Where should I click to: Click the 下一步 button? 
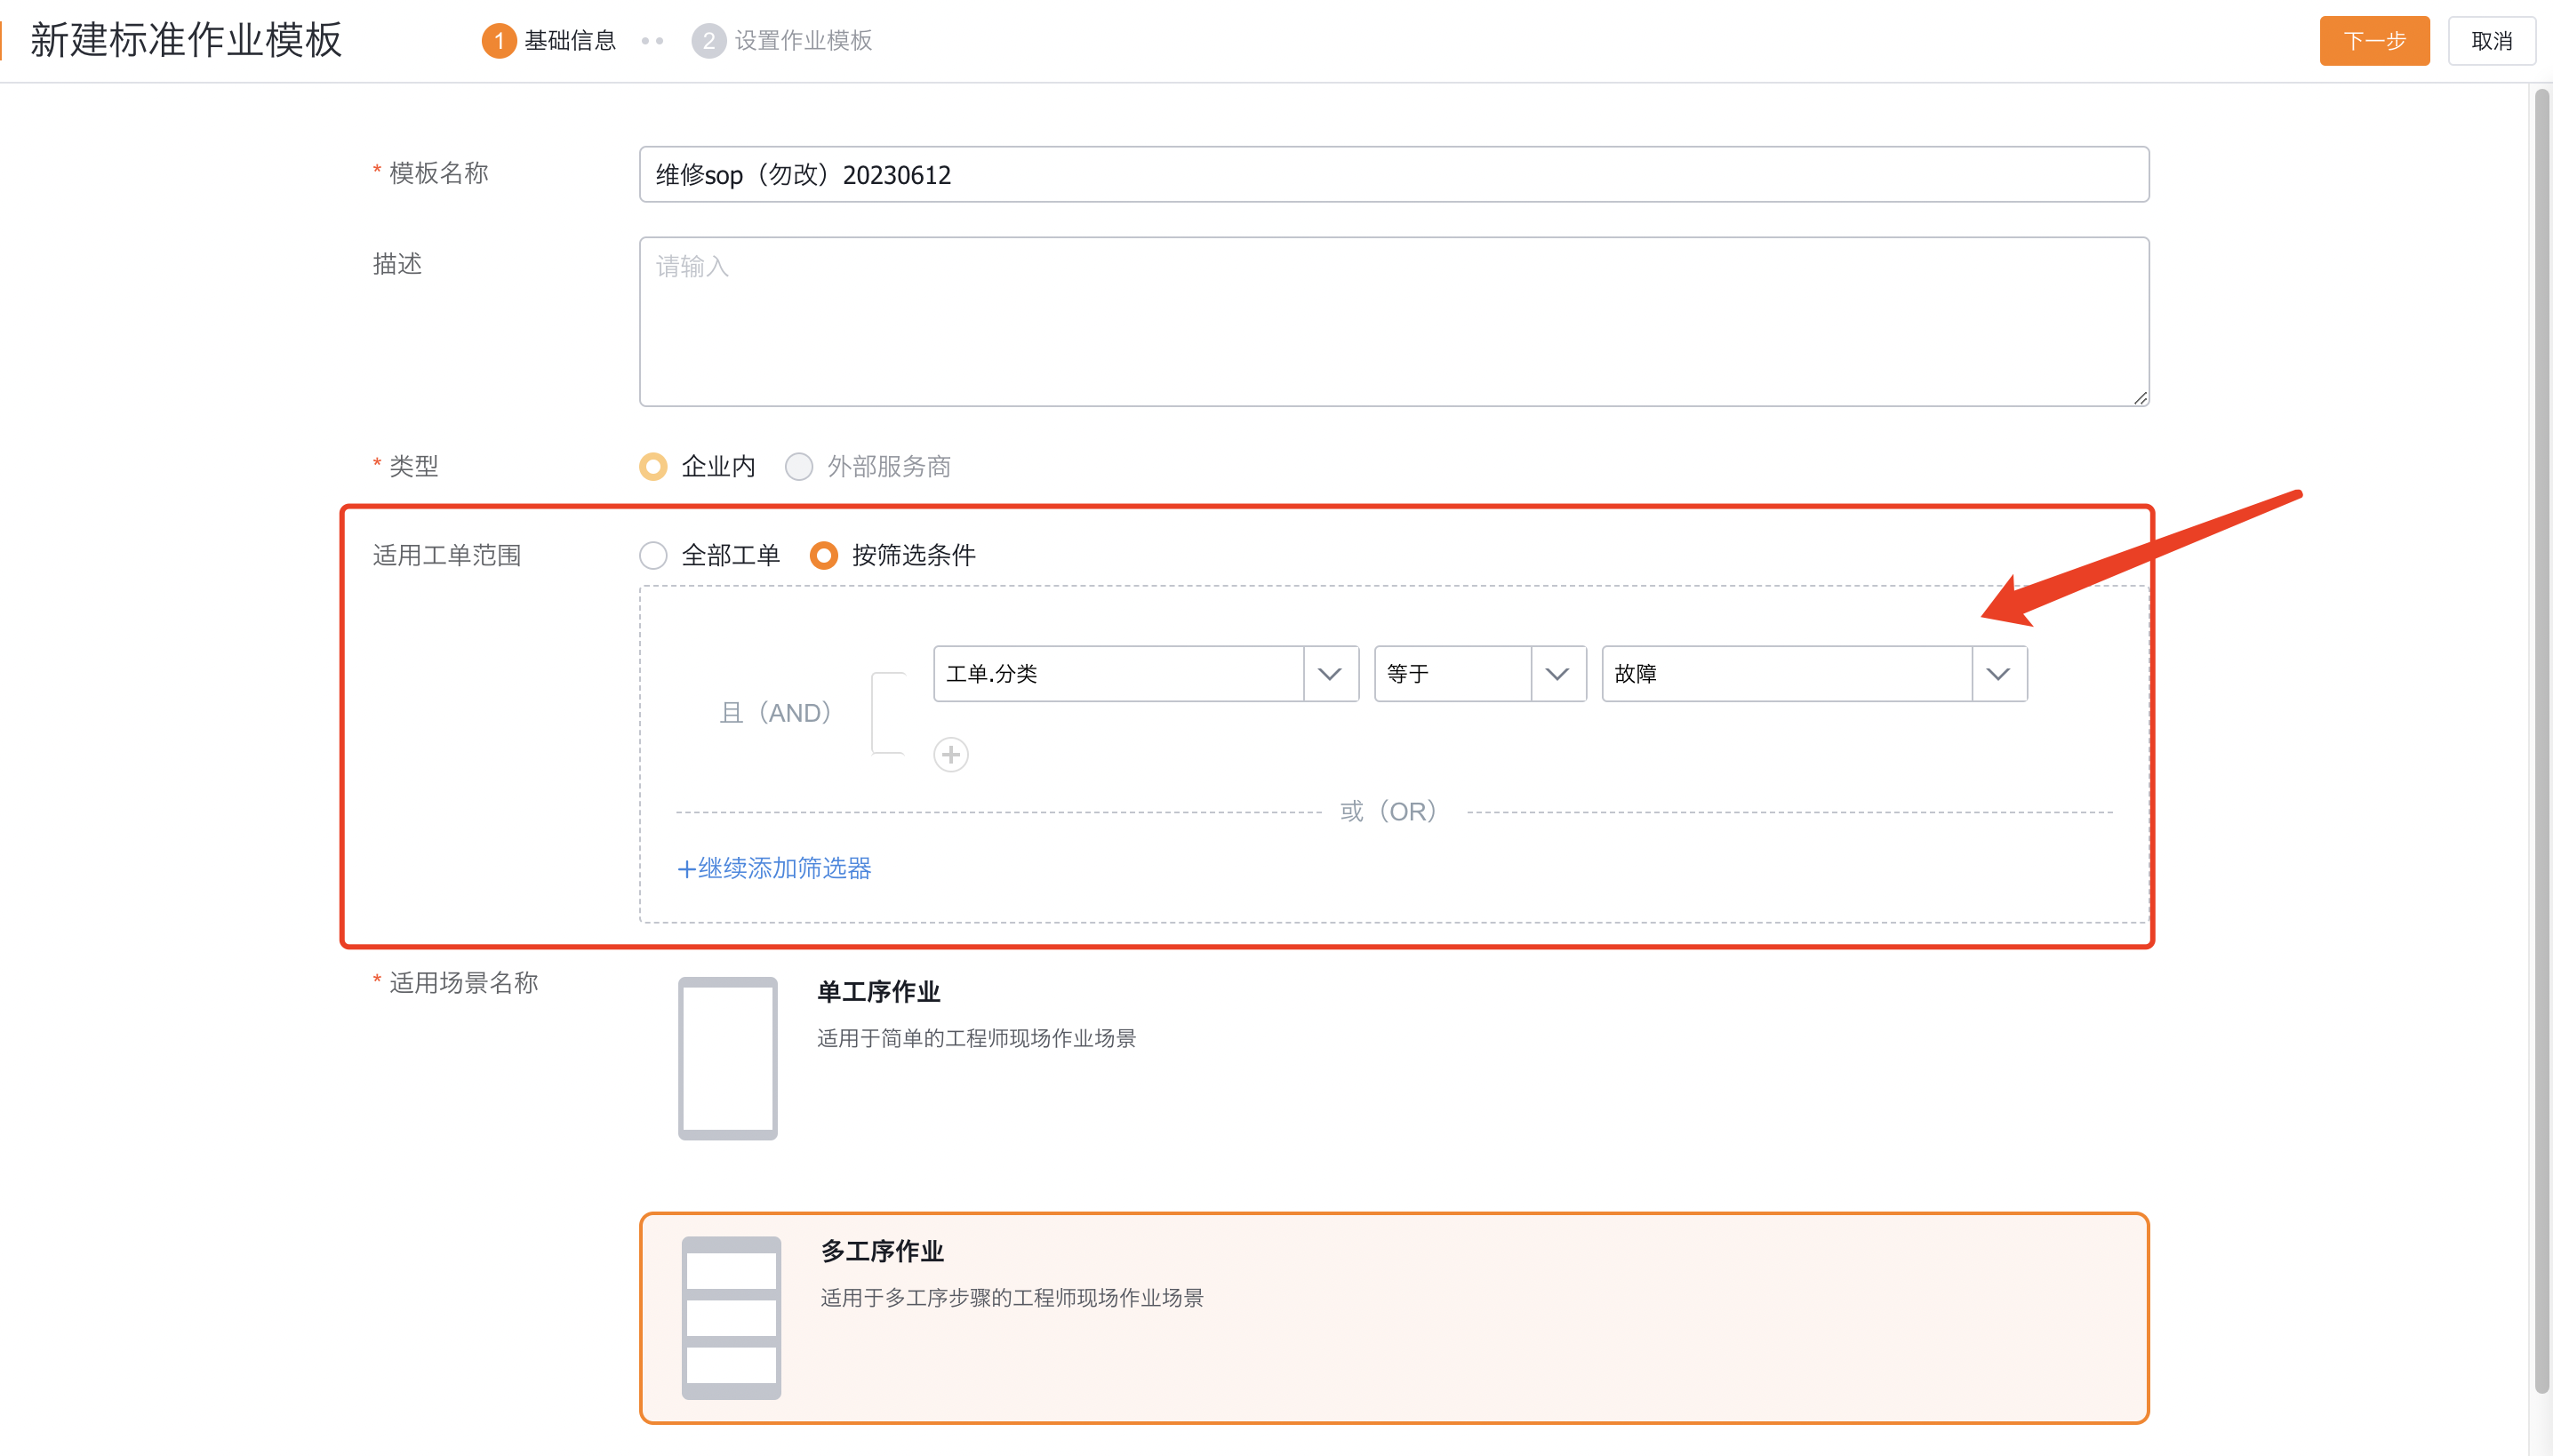click(2373, 41)
